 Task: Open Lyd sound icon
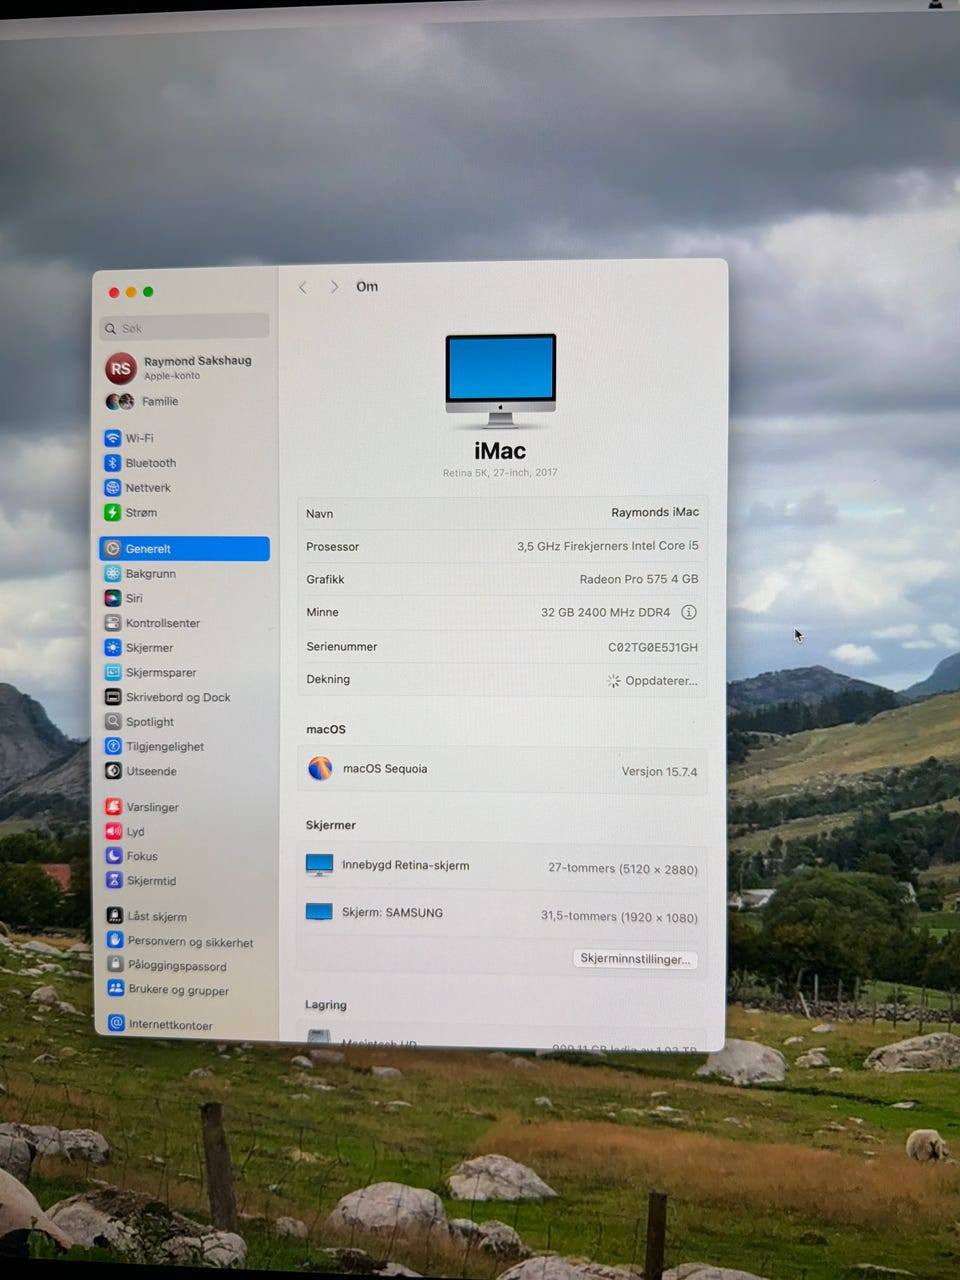tap(114, 831)
